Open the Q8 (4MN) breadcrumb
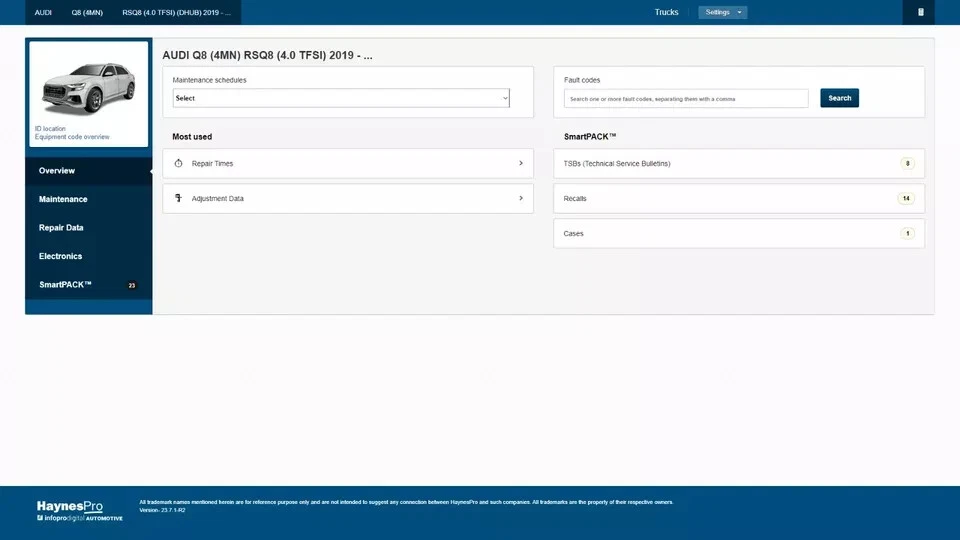960x540 pixels. point(87,12)
